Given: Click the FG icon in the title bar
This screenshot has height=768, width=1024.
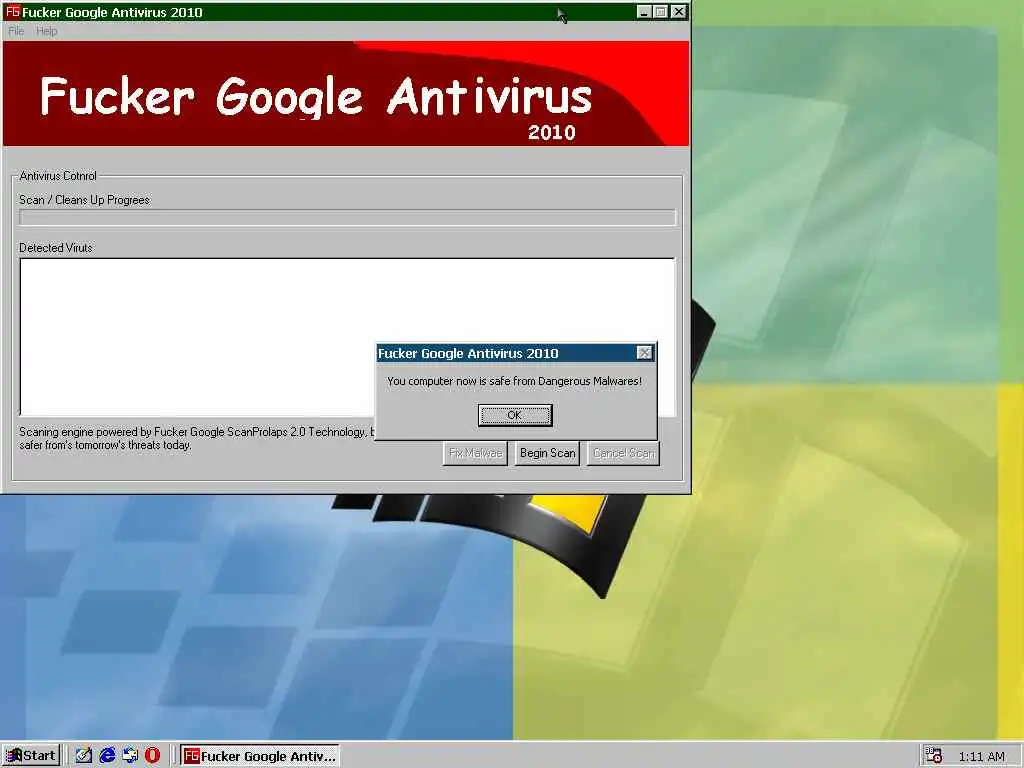Looking at the screenshot, I should [x=12, y=12].
